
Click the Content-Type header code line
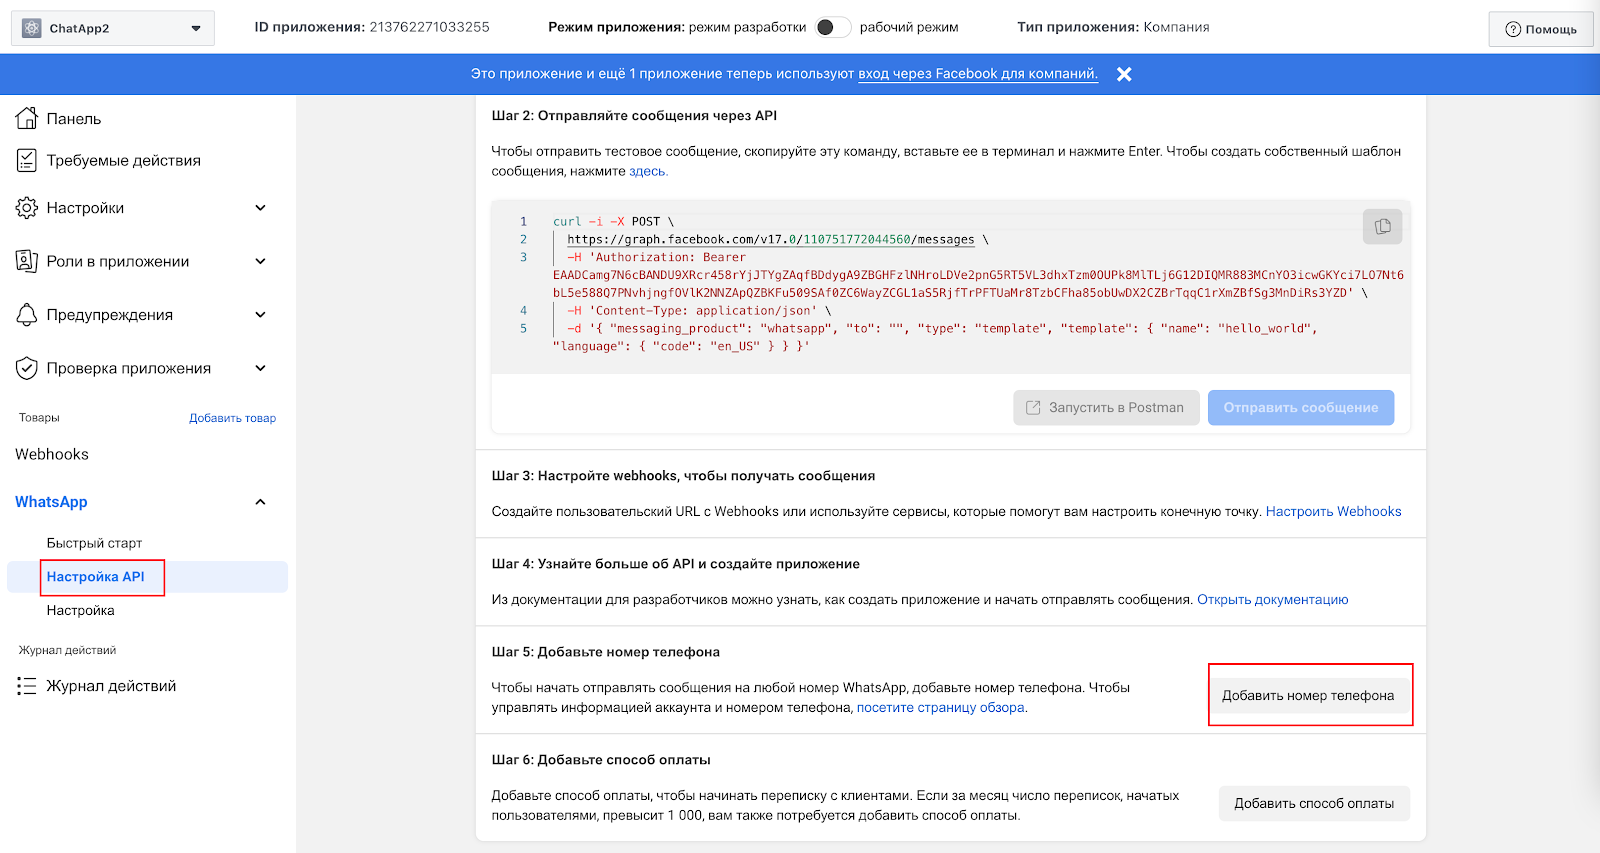tap(700, 311)
